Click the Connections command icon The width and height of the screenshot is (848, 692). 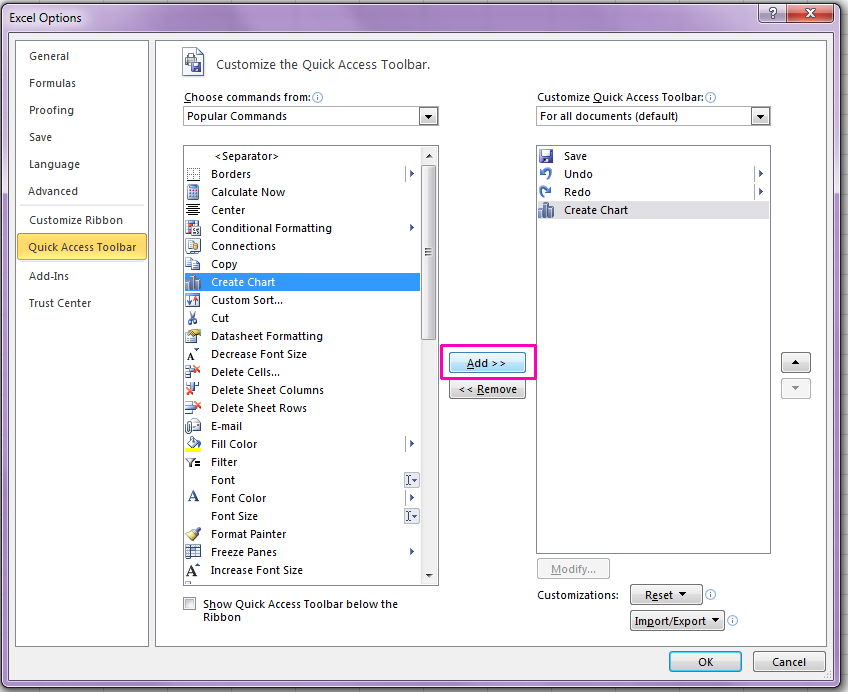[193, 246]
